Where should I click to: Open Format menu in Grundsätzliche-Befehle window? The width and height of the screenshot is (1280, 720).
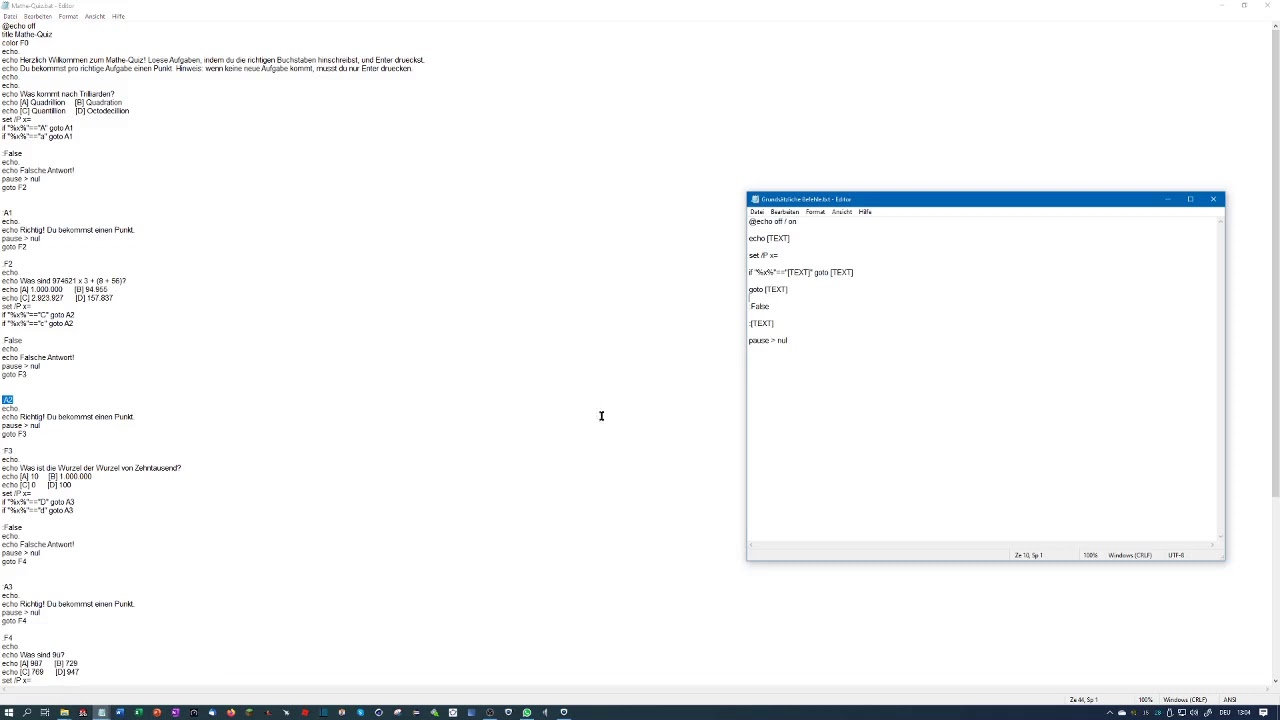pos(815,212)
